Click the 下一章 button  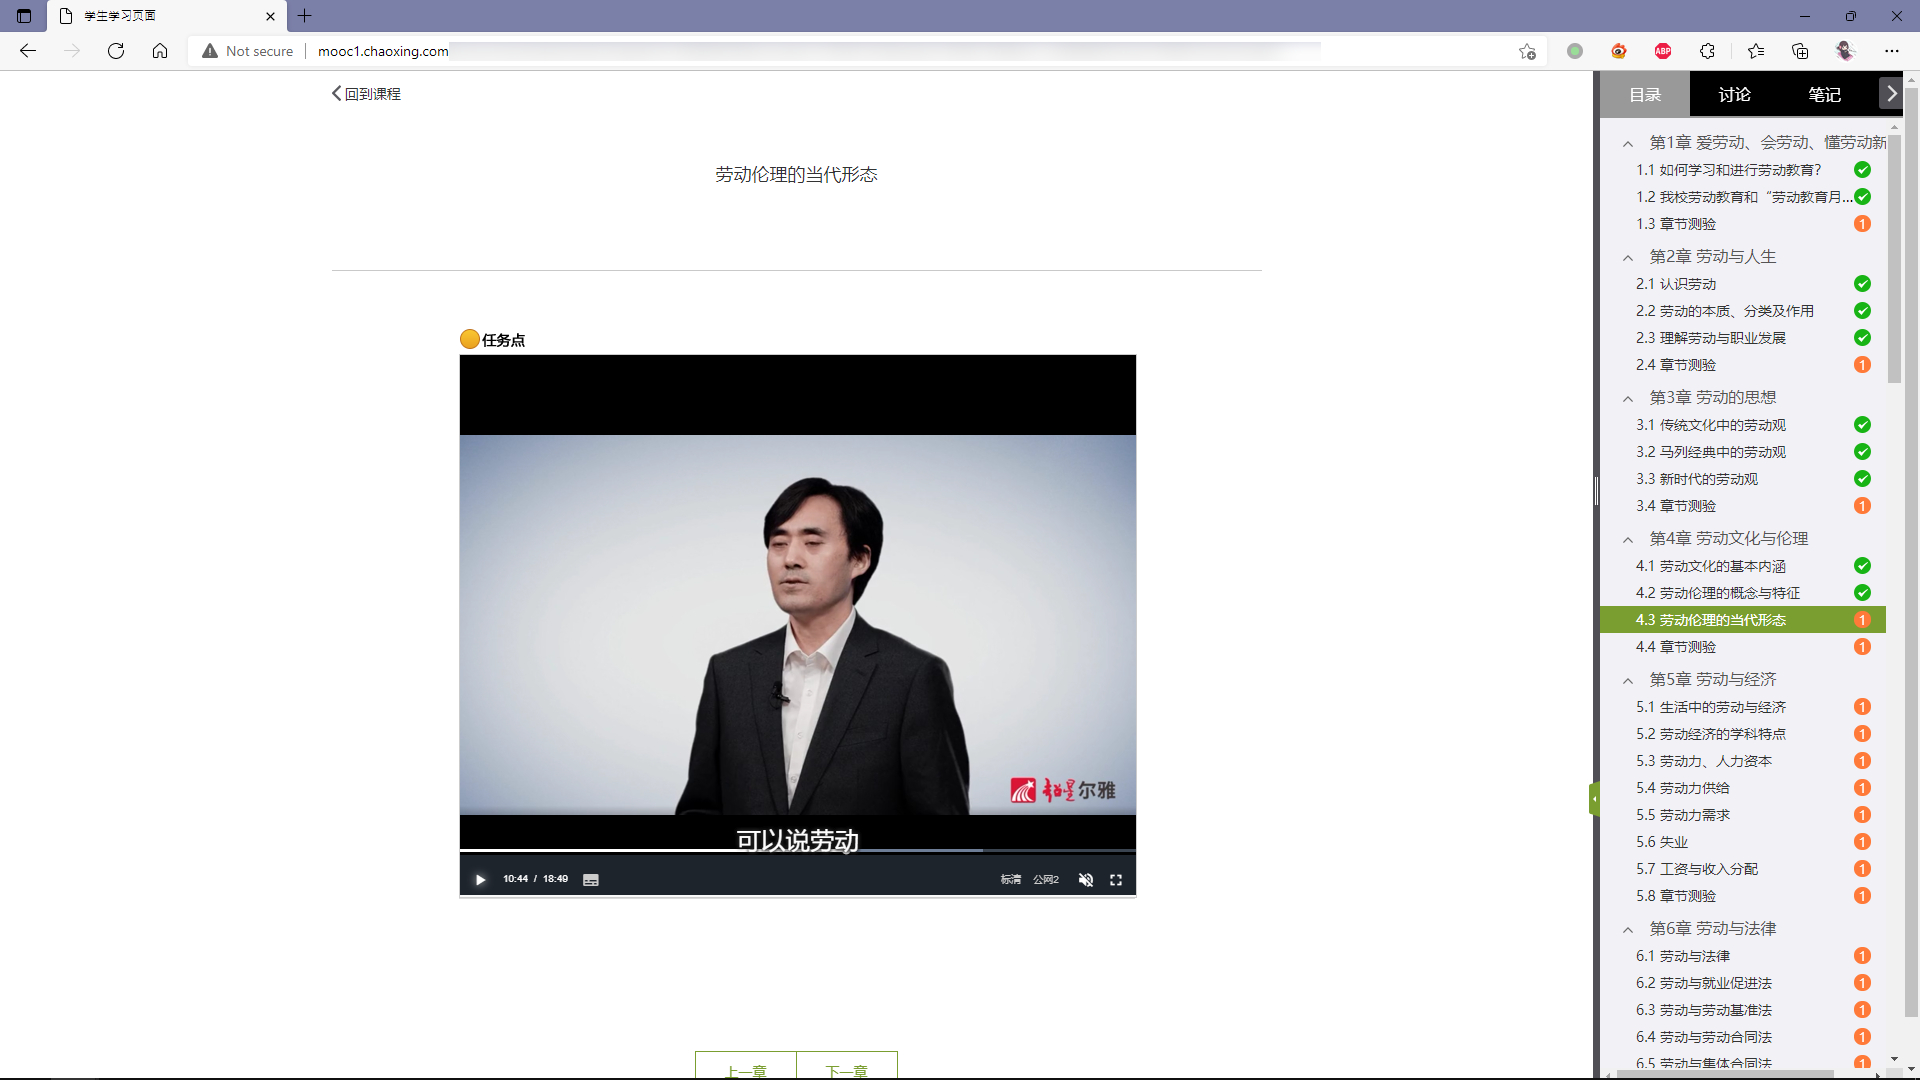(x=846, y=1068)
